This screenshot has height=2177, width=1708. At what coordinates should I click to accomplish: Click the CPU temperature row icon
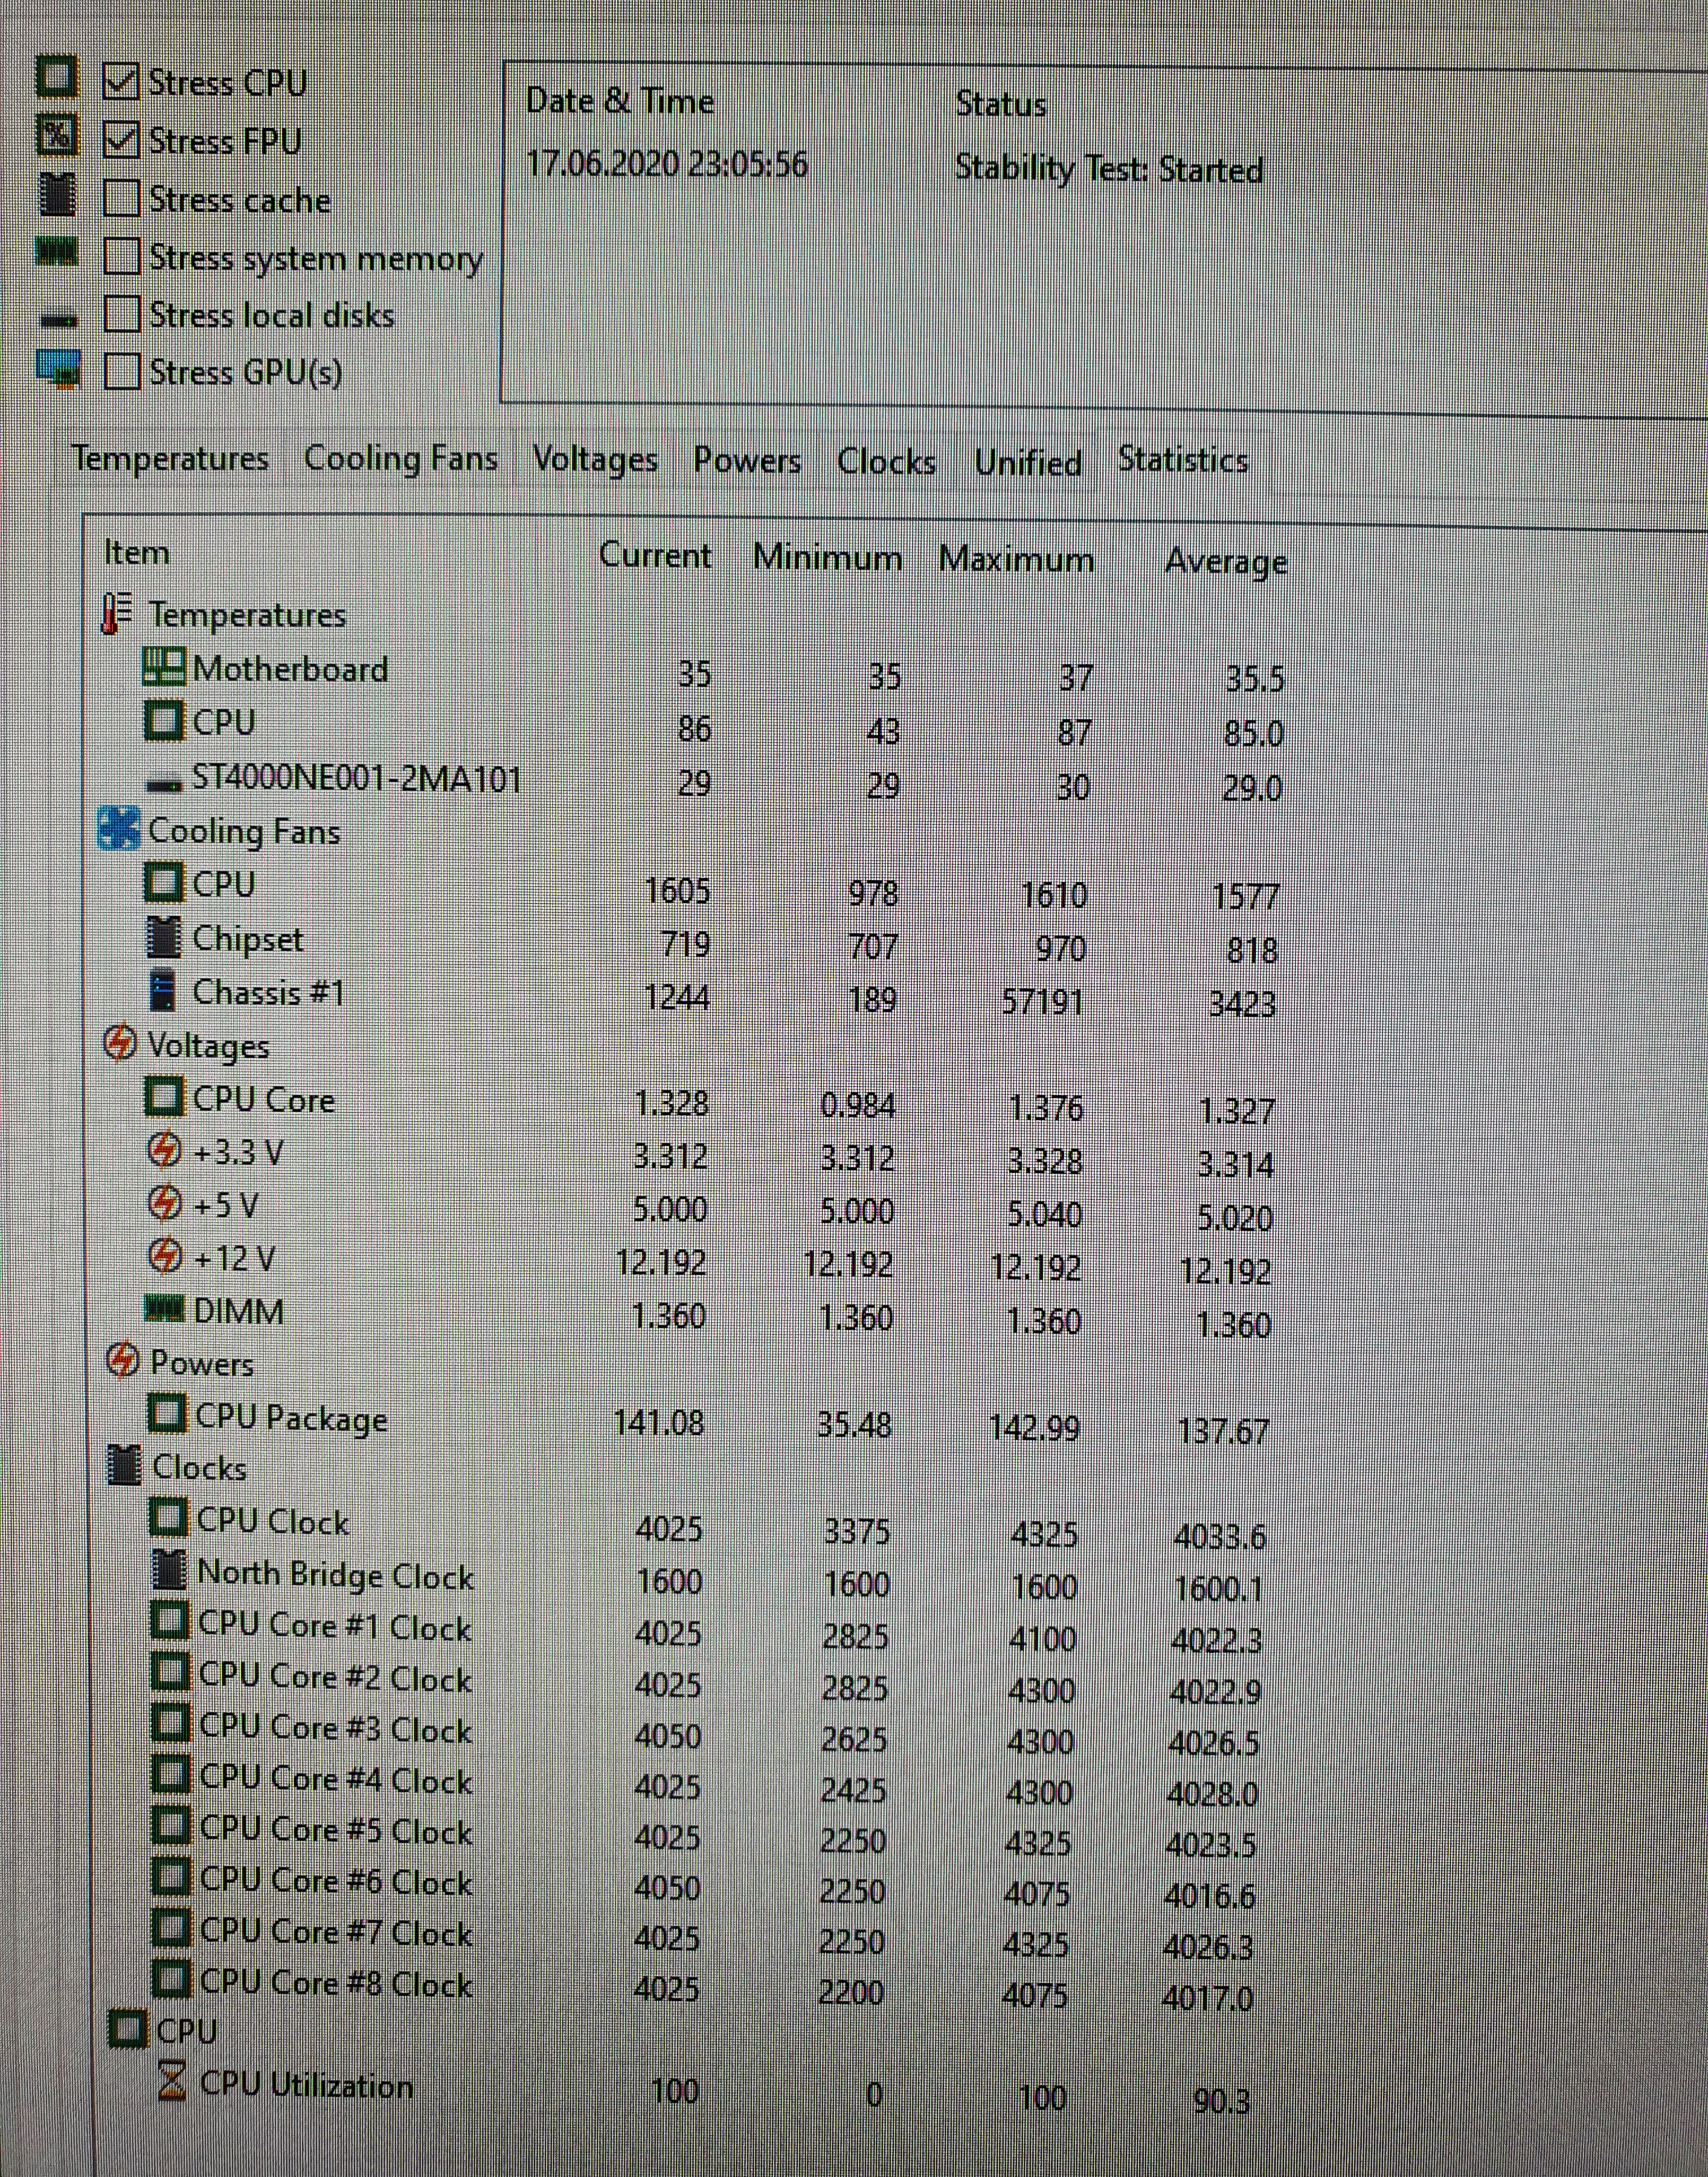click(164, 721)
